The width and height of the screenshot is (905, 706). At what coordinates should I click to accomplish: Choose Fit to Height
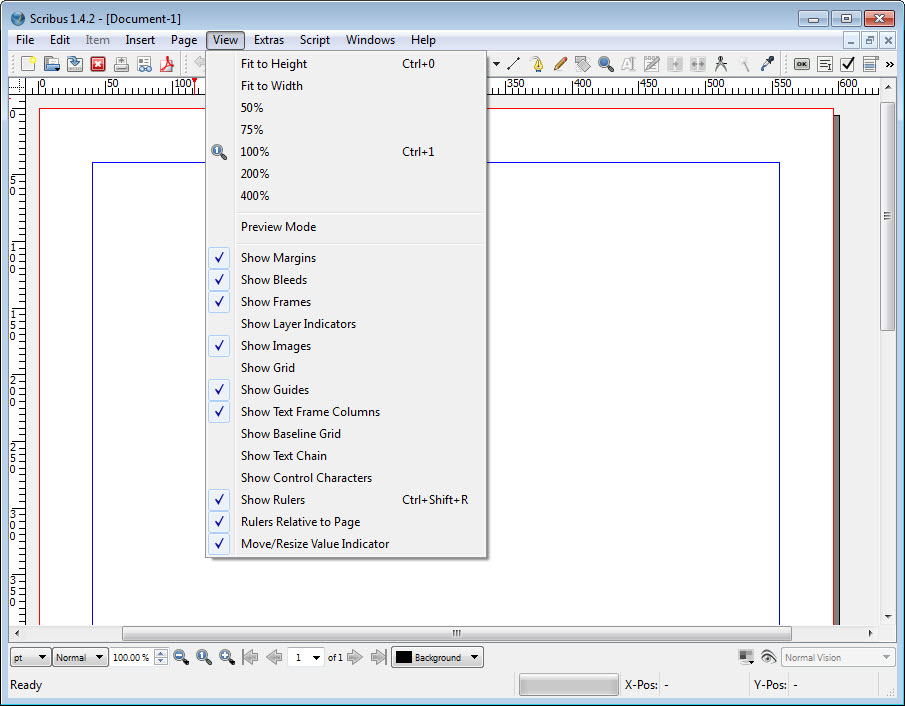[x=346, y=63]
